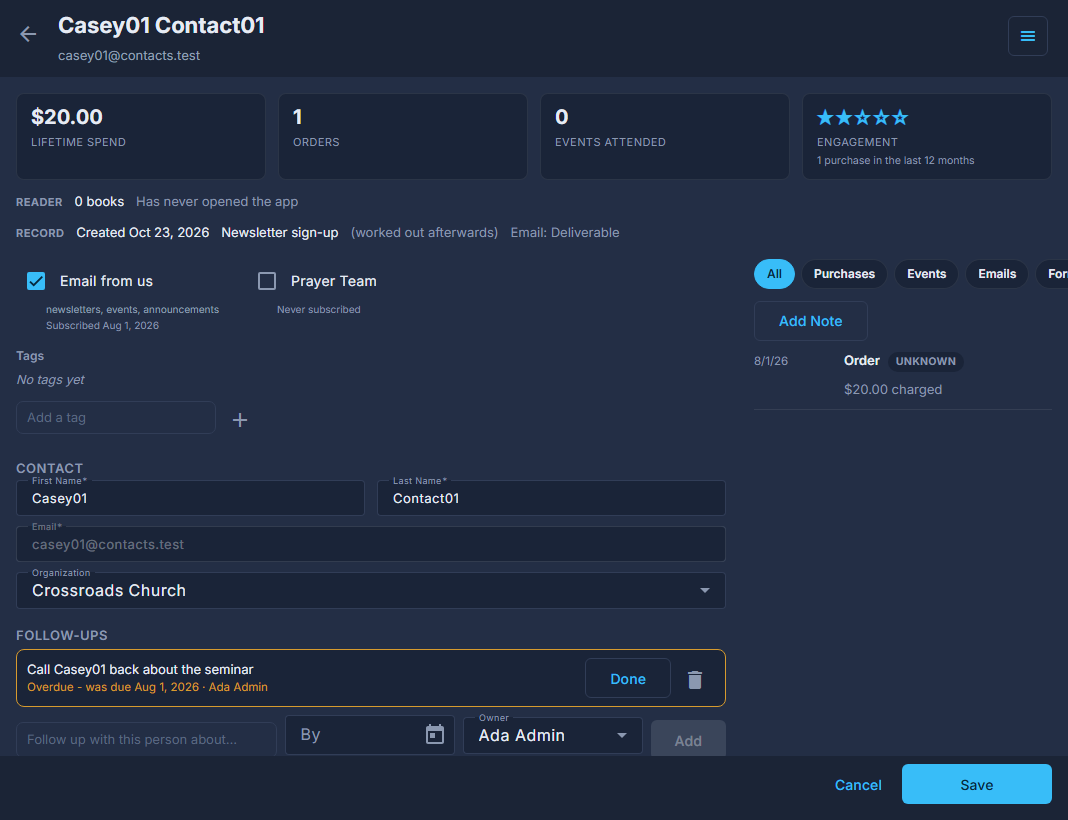The image size is (1068, 820).
Task: Click the Orders stat card
Action: (x=403, y=136)
